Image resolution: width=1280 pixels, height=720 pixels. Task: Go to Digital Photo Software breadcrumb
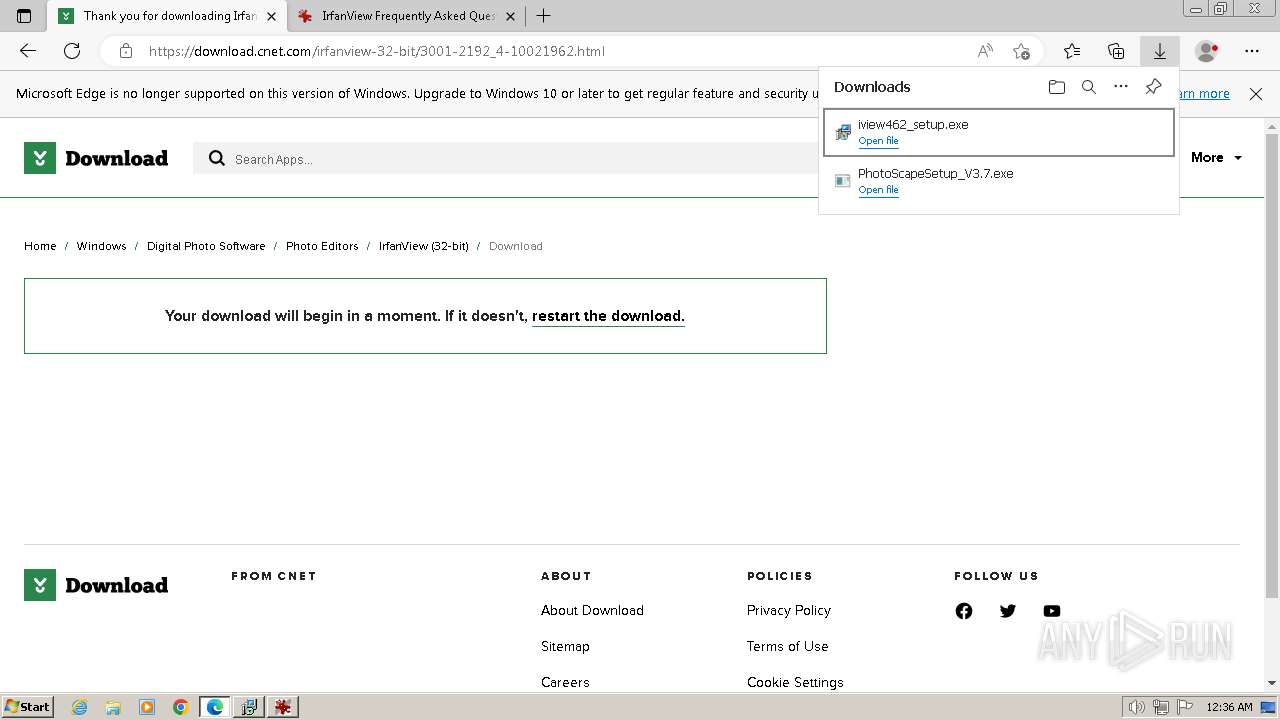(x=206, y=246)
